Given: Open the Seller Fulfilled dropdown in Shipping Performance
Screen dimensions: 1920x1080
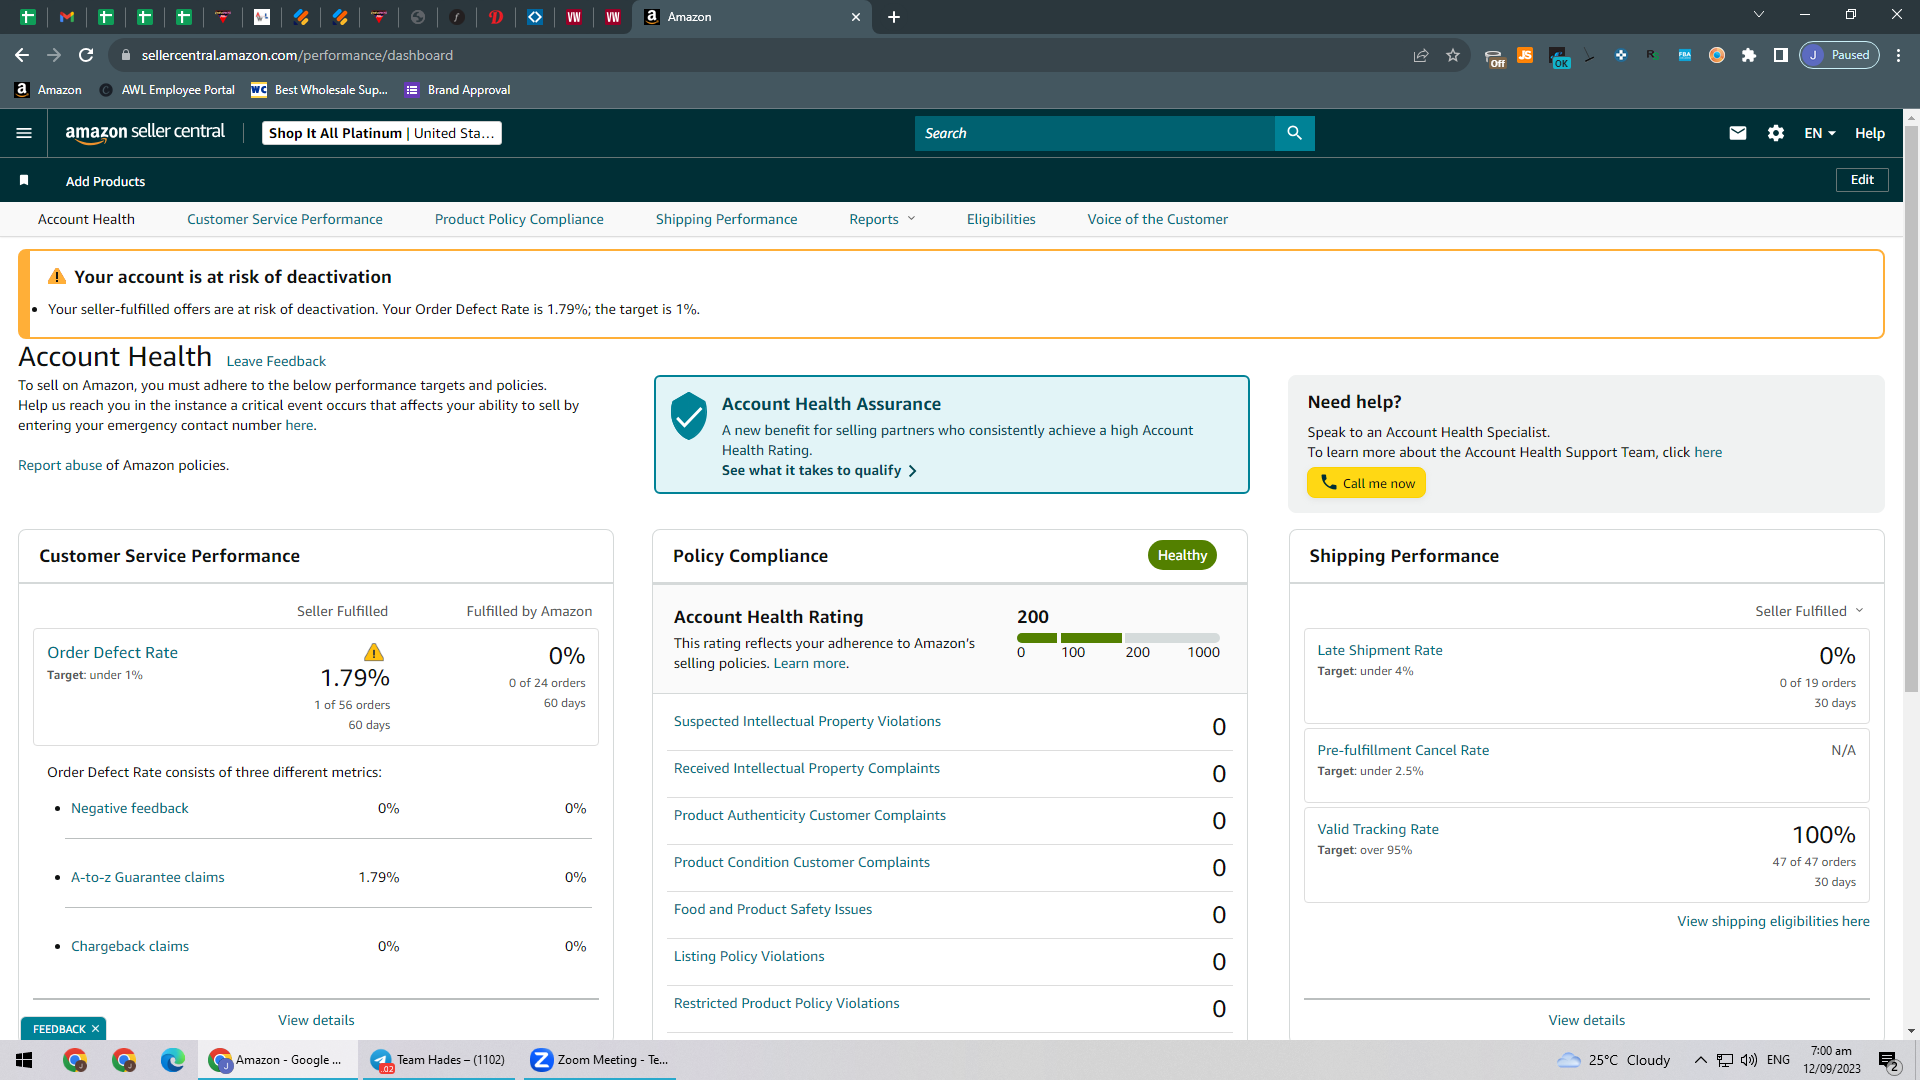Looking at the screenshot, I should coord(1810,611).
